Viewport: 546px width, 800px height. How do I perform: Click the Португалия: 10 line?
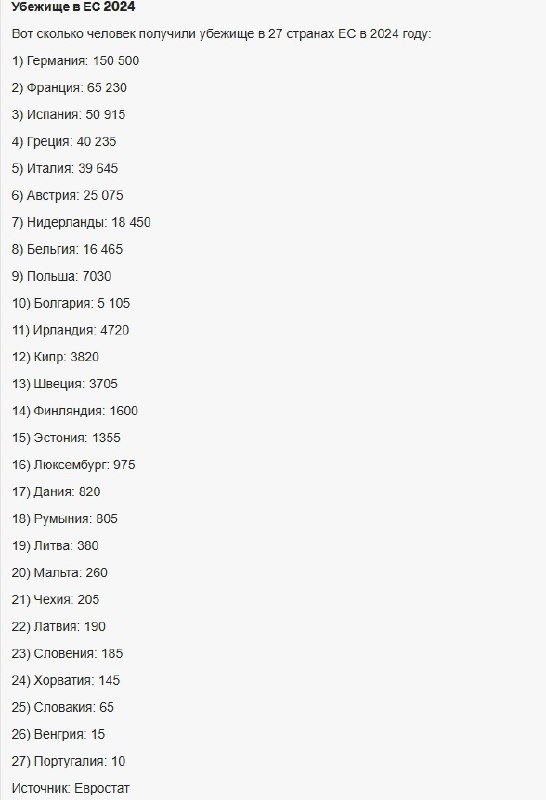tap(68, 761)
